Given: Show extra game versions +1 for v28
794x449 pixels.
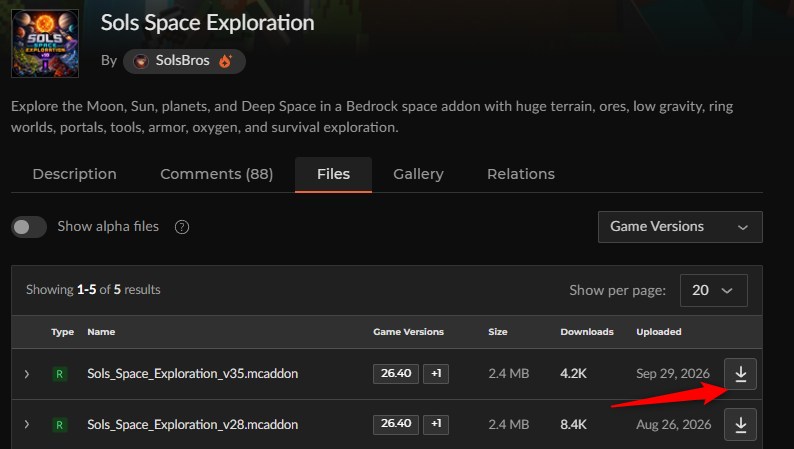Looking at the screenshot, I should 436,424.
